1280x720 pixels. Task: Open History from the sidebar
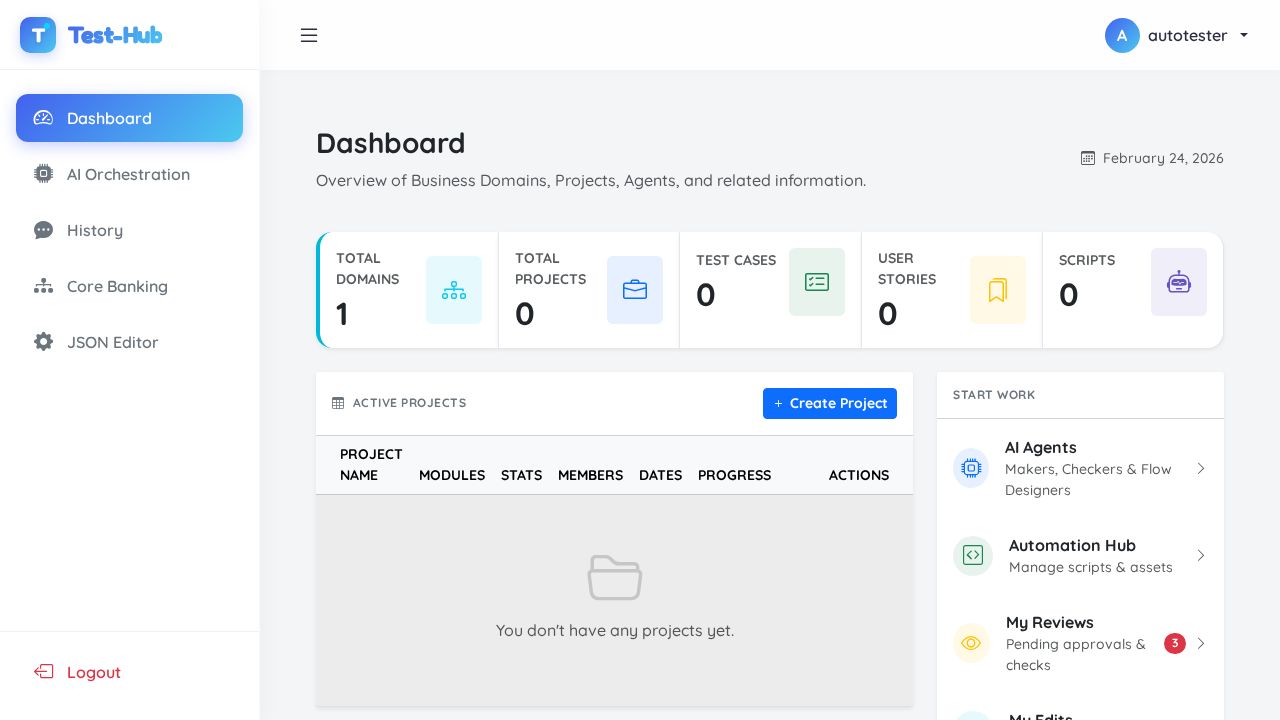[x=95, y=230]
